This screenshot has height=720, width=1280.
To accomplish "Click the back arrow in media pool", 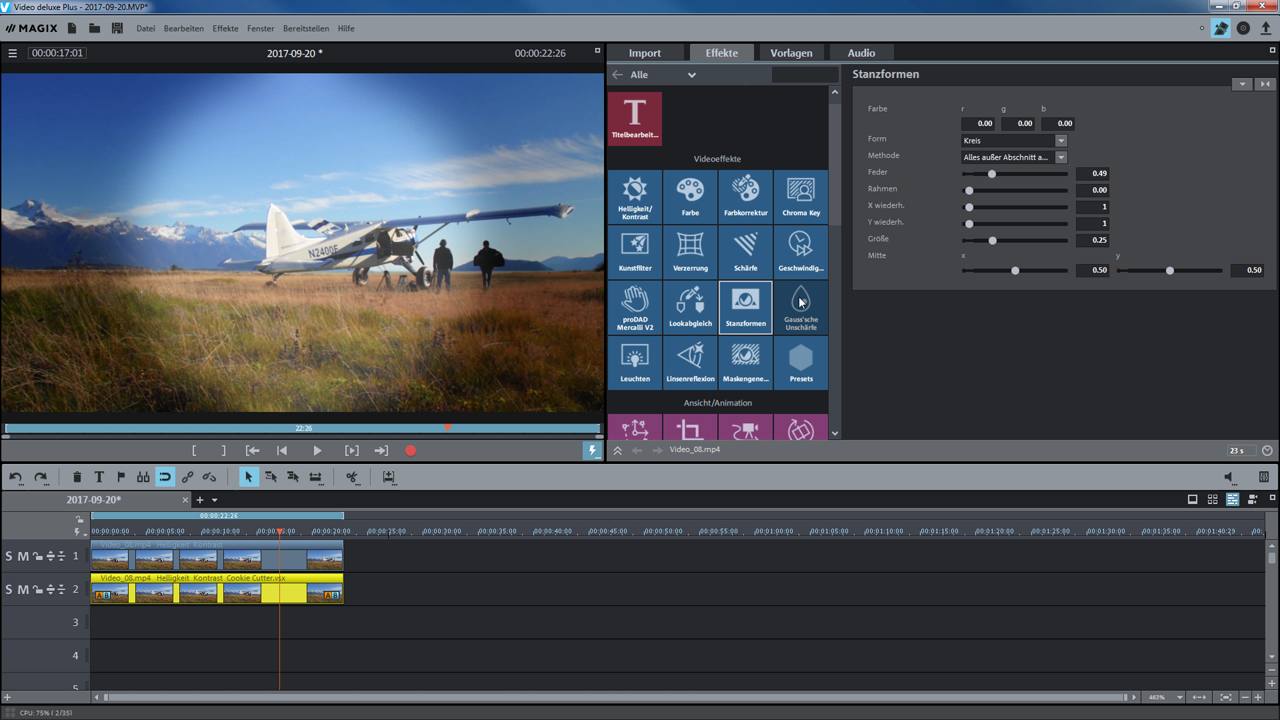I will pos(617,75).
